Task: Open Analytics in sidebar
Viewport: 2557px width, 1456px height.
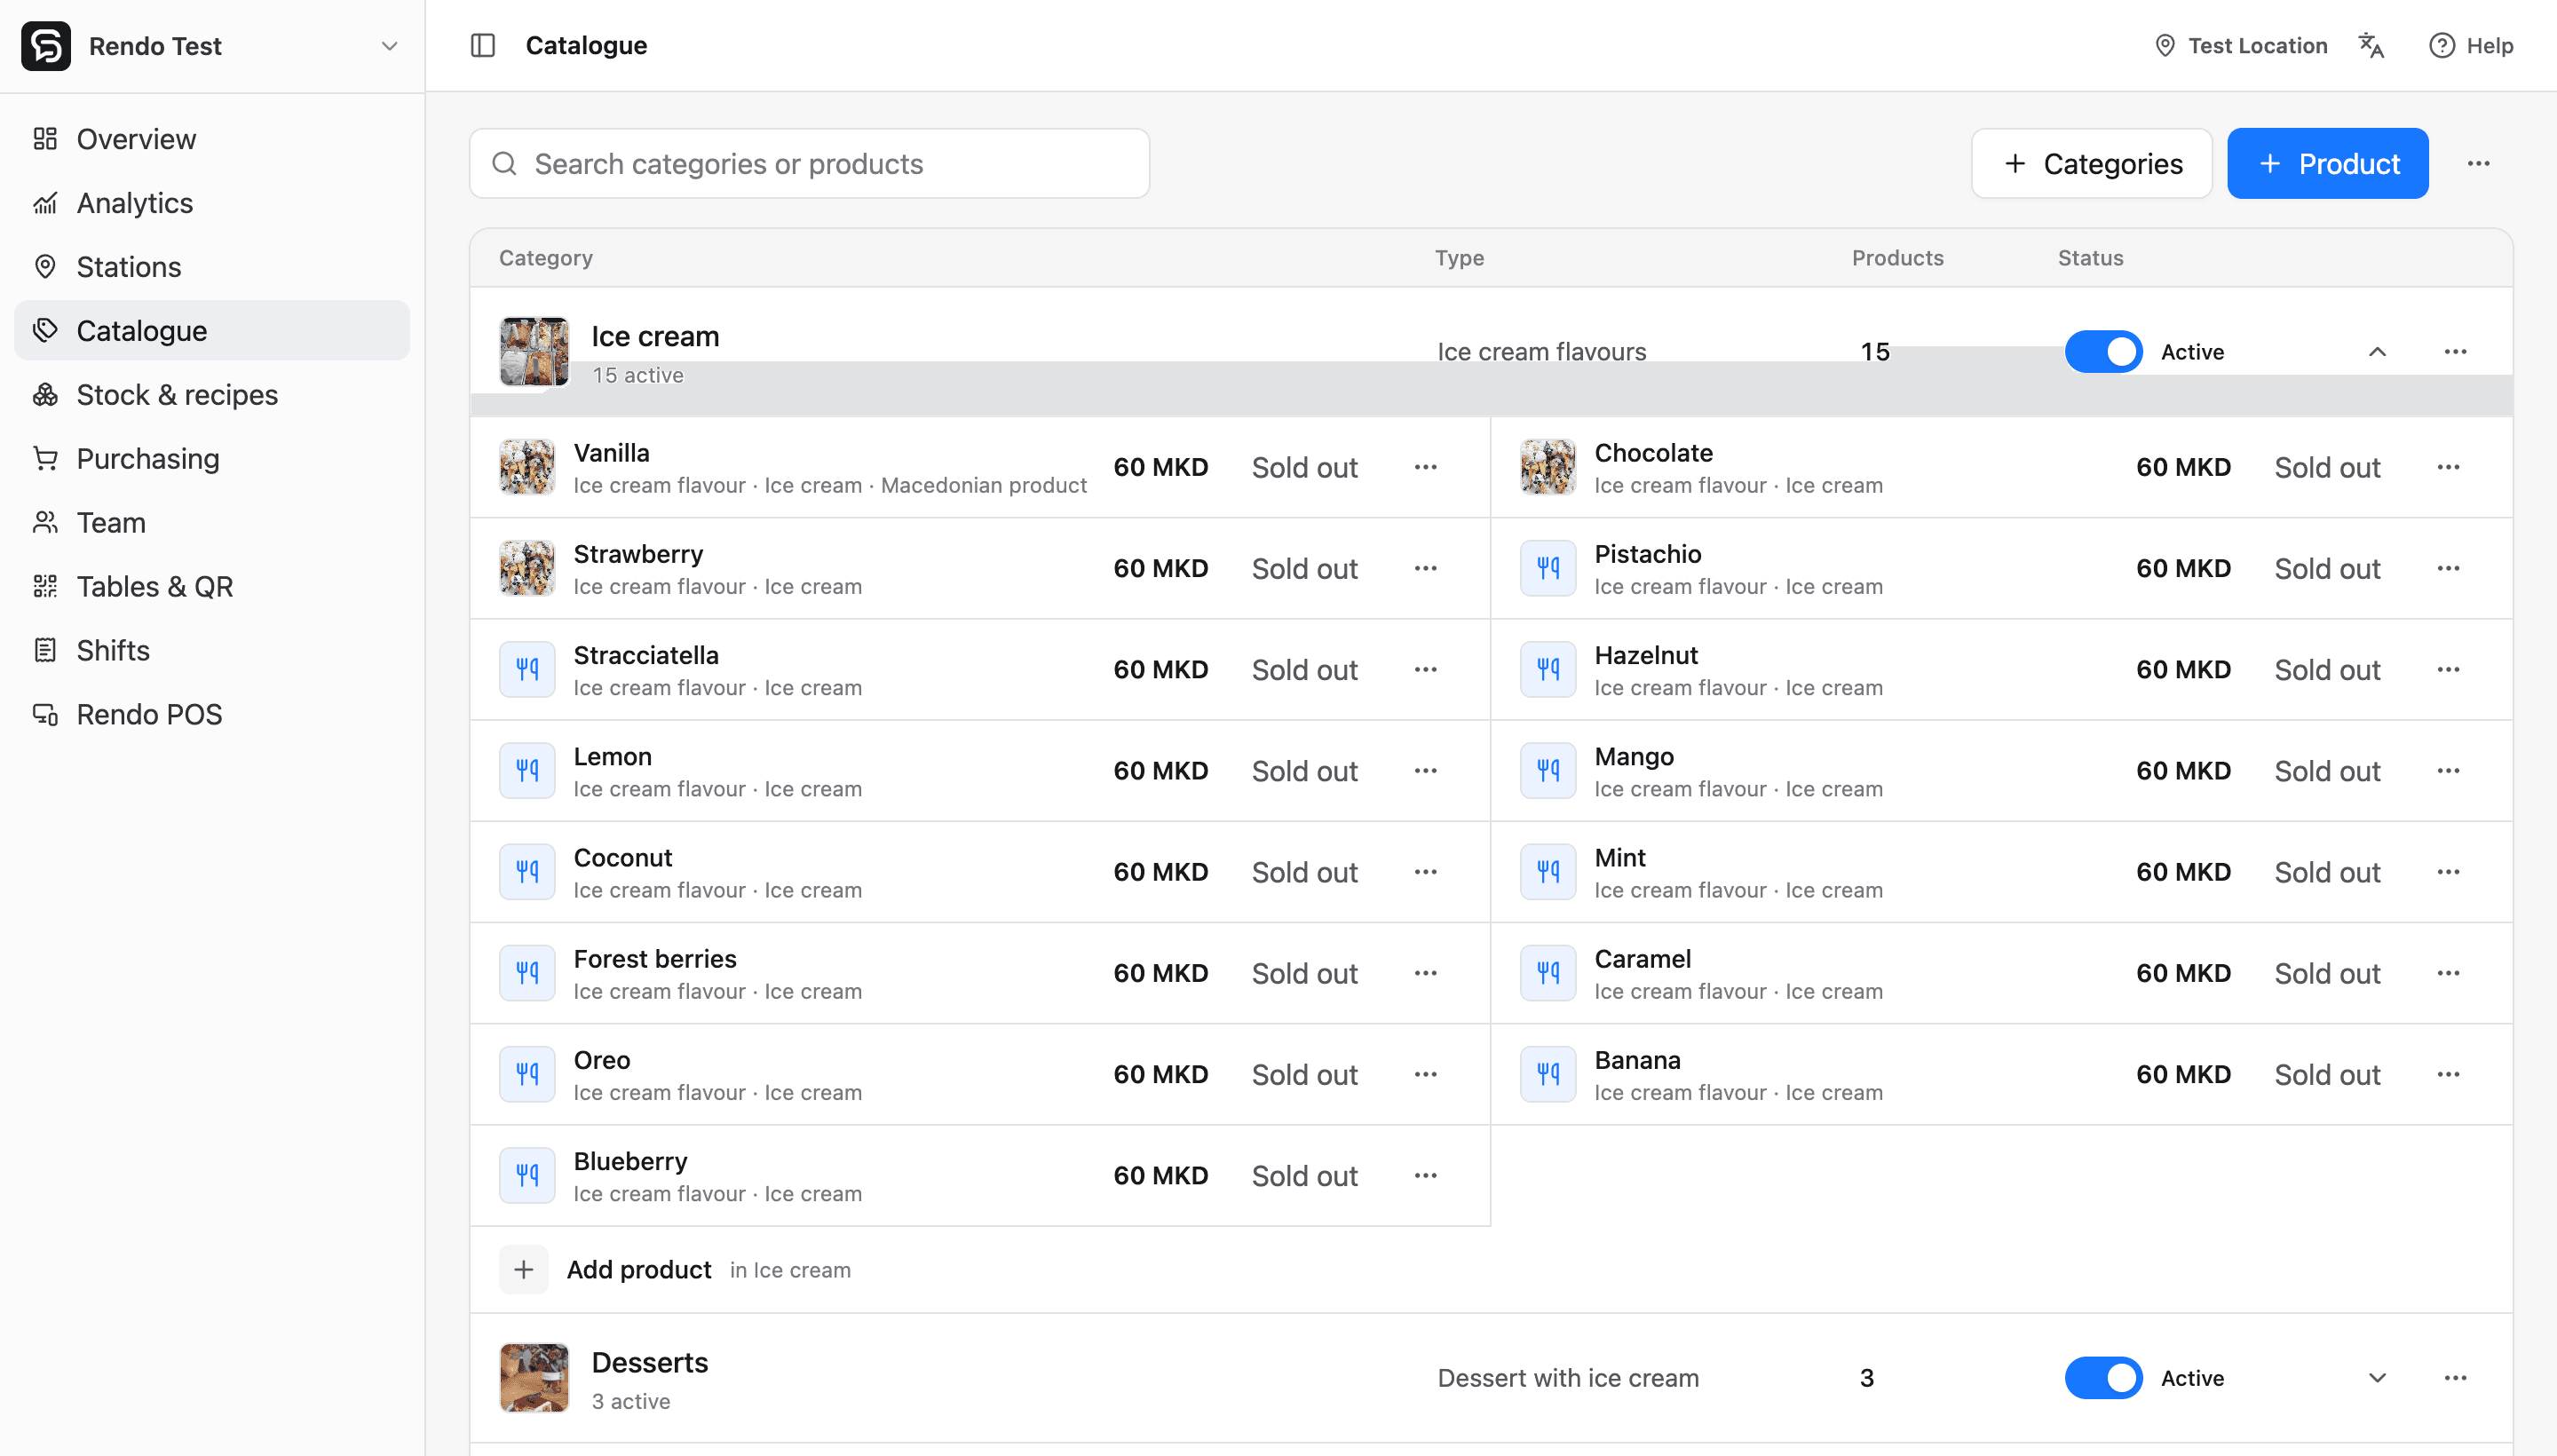Action: (x=212, y=203)
